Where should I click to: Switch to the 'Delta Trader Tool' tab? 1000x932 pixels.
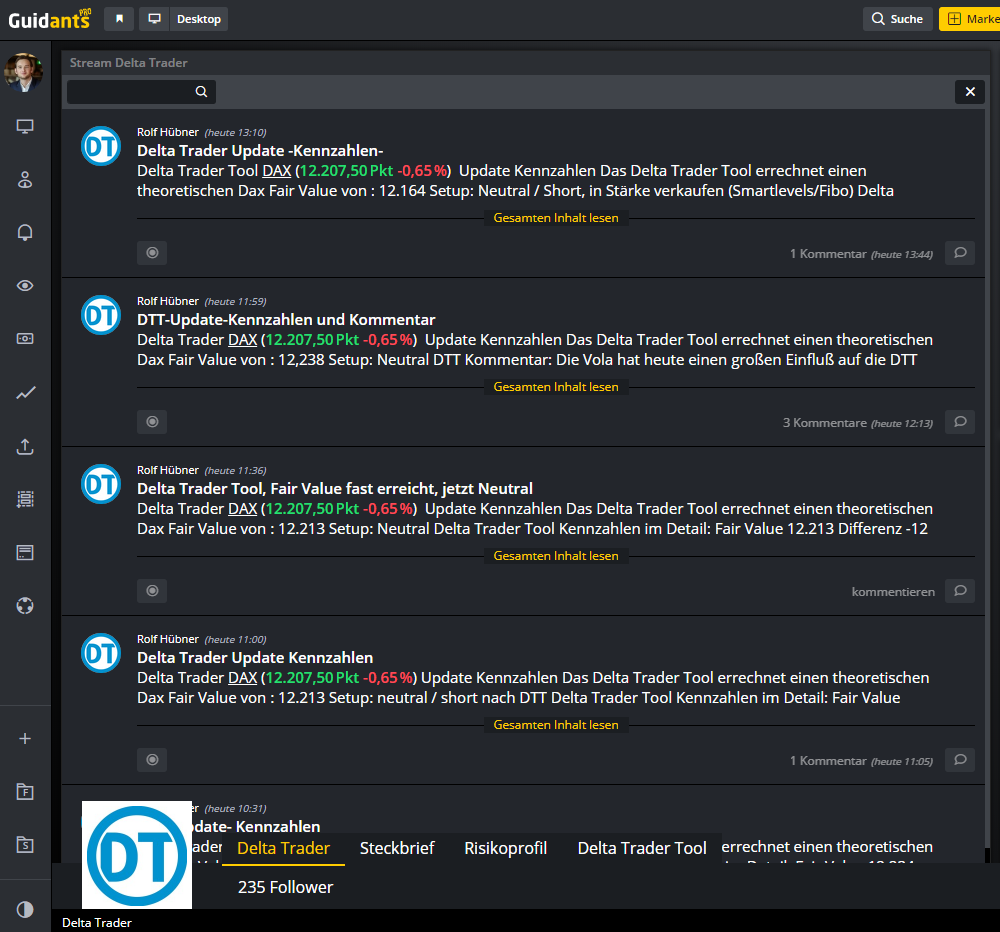(642, 848)
